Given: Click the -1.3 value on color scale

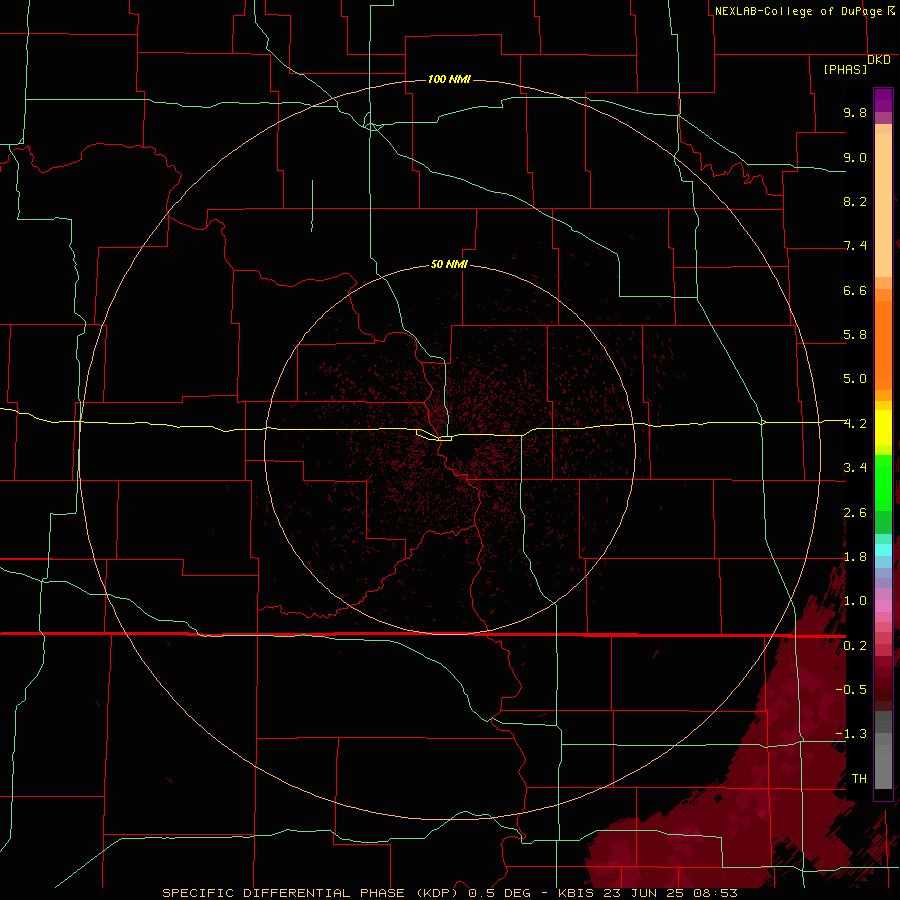Looking at the screenshot, I should coord(851,734).
